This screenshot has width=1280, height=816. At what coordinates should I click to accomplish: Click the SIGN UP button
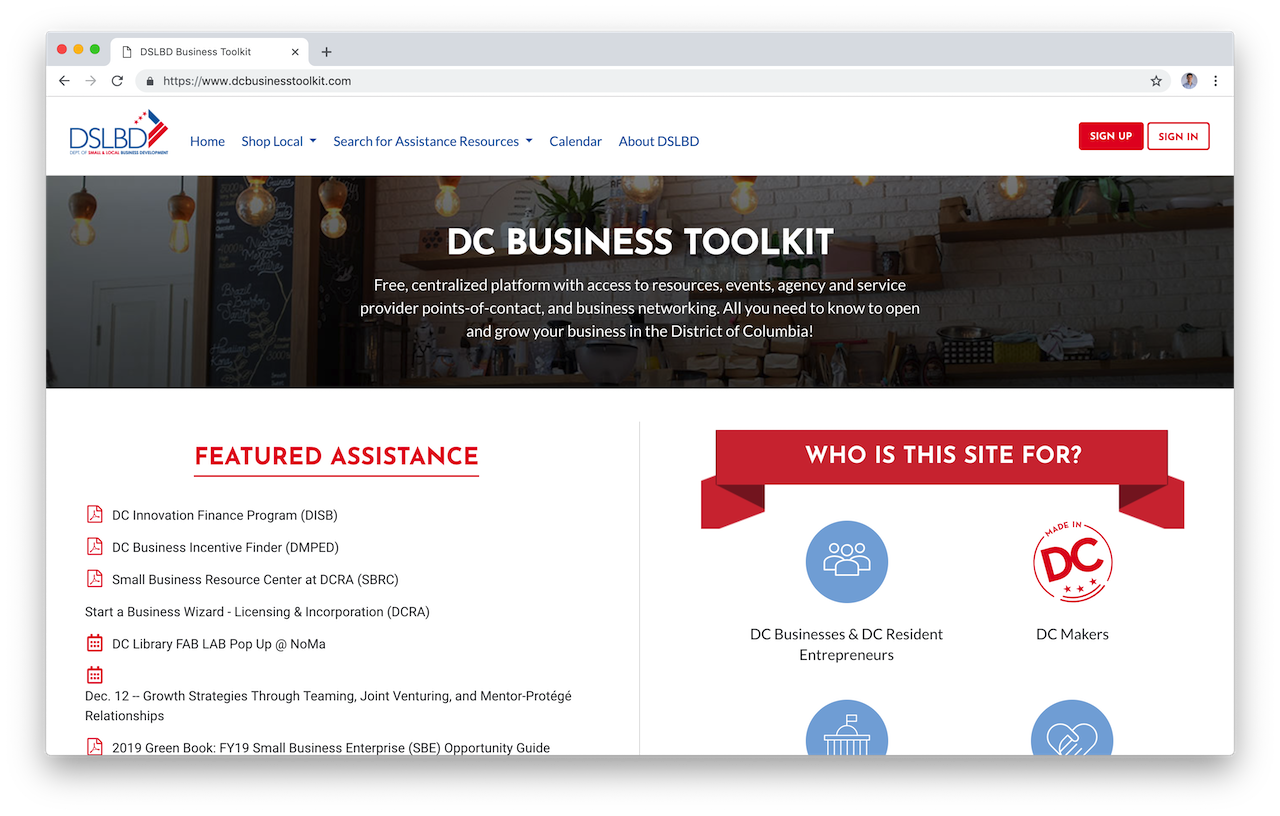coord(1110,135)
